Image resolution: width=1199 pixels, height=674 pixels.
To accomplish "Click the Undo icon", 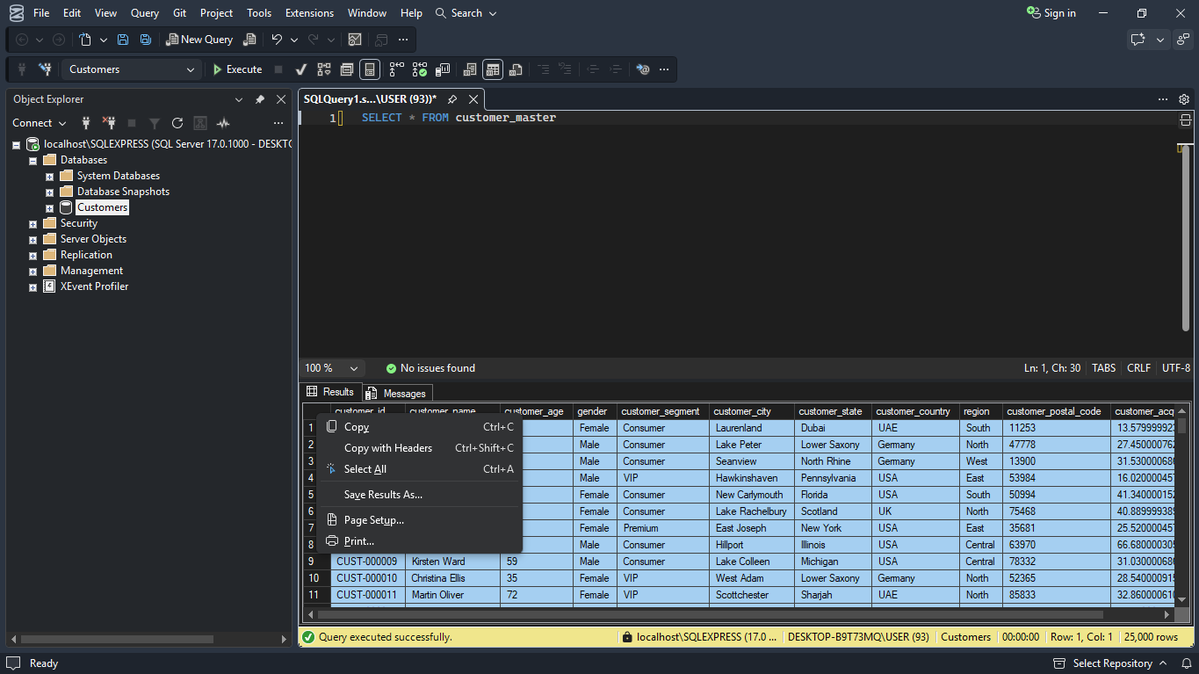I will tap(277, 40).
